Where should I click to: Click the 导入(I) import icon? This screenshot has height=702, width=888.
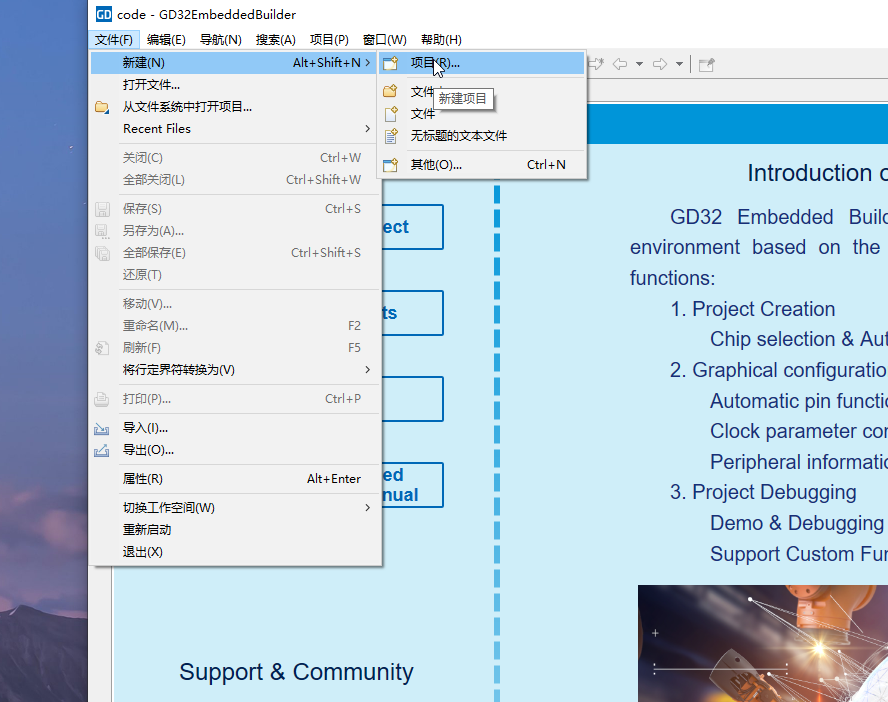pos(102,428)
